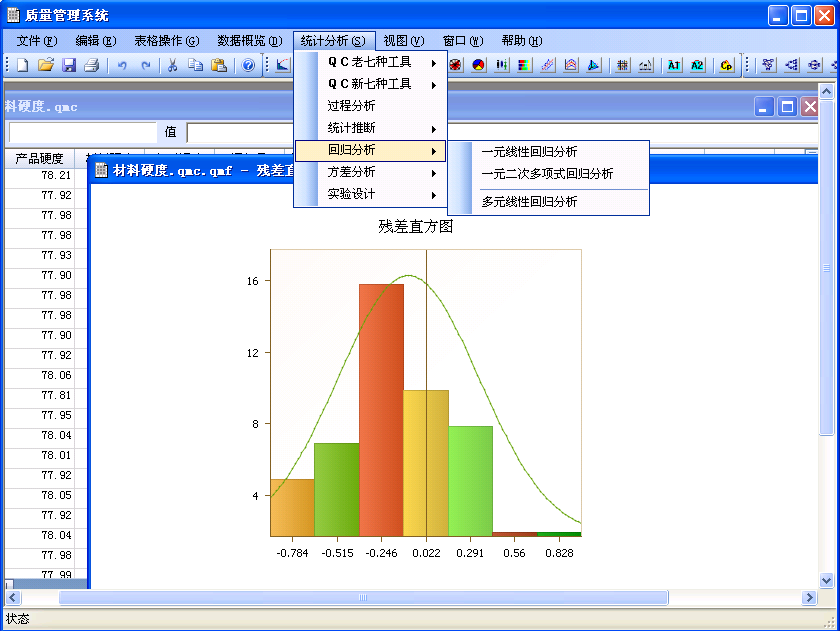
Task: Expand the QC老七种工具 submenu
Action: pyautogui.click(x=370, y=62)
